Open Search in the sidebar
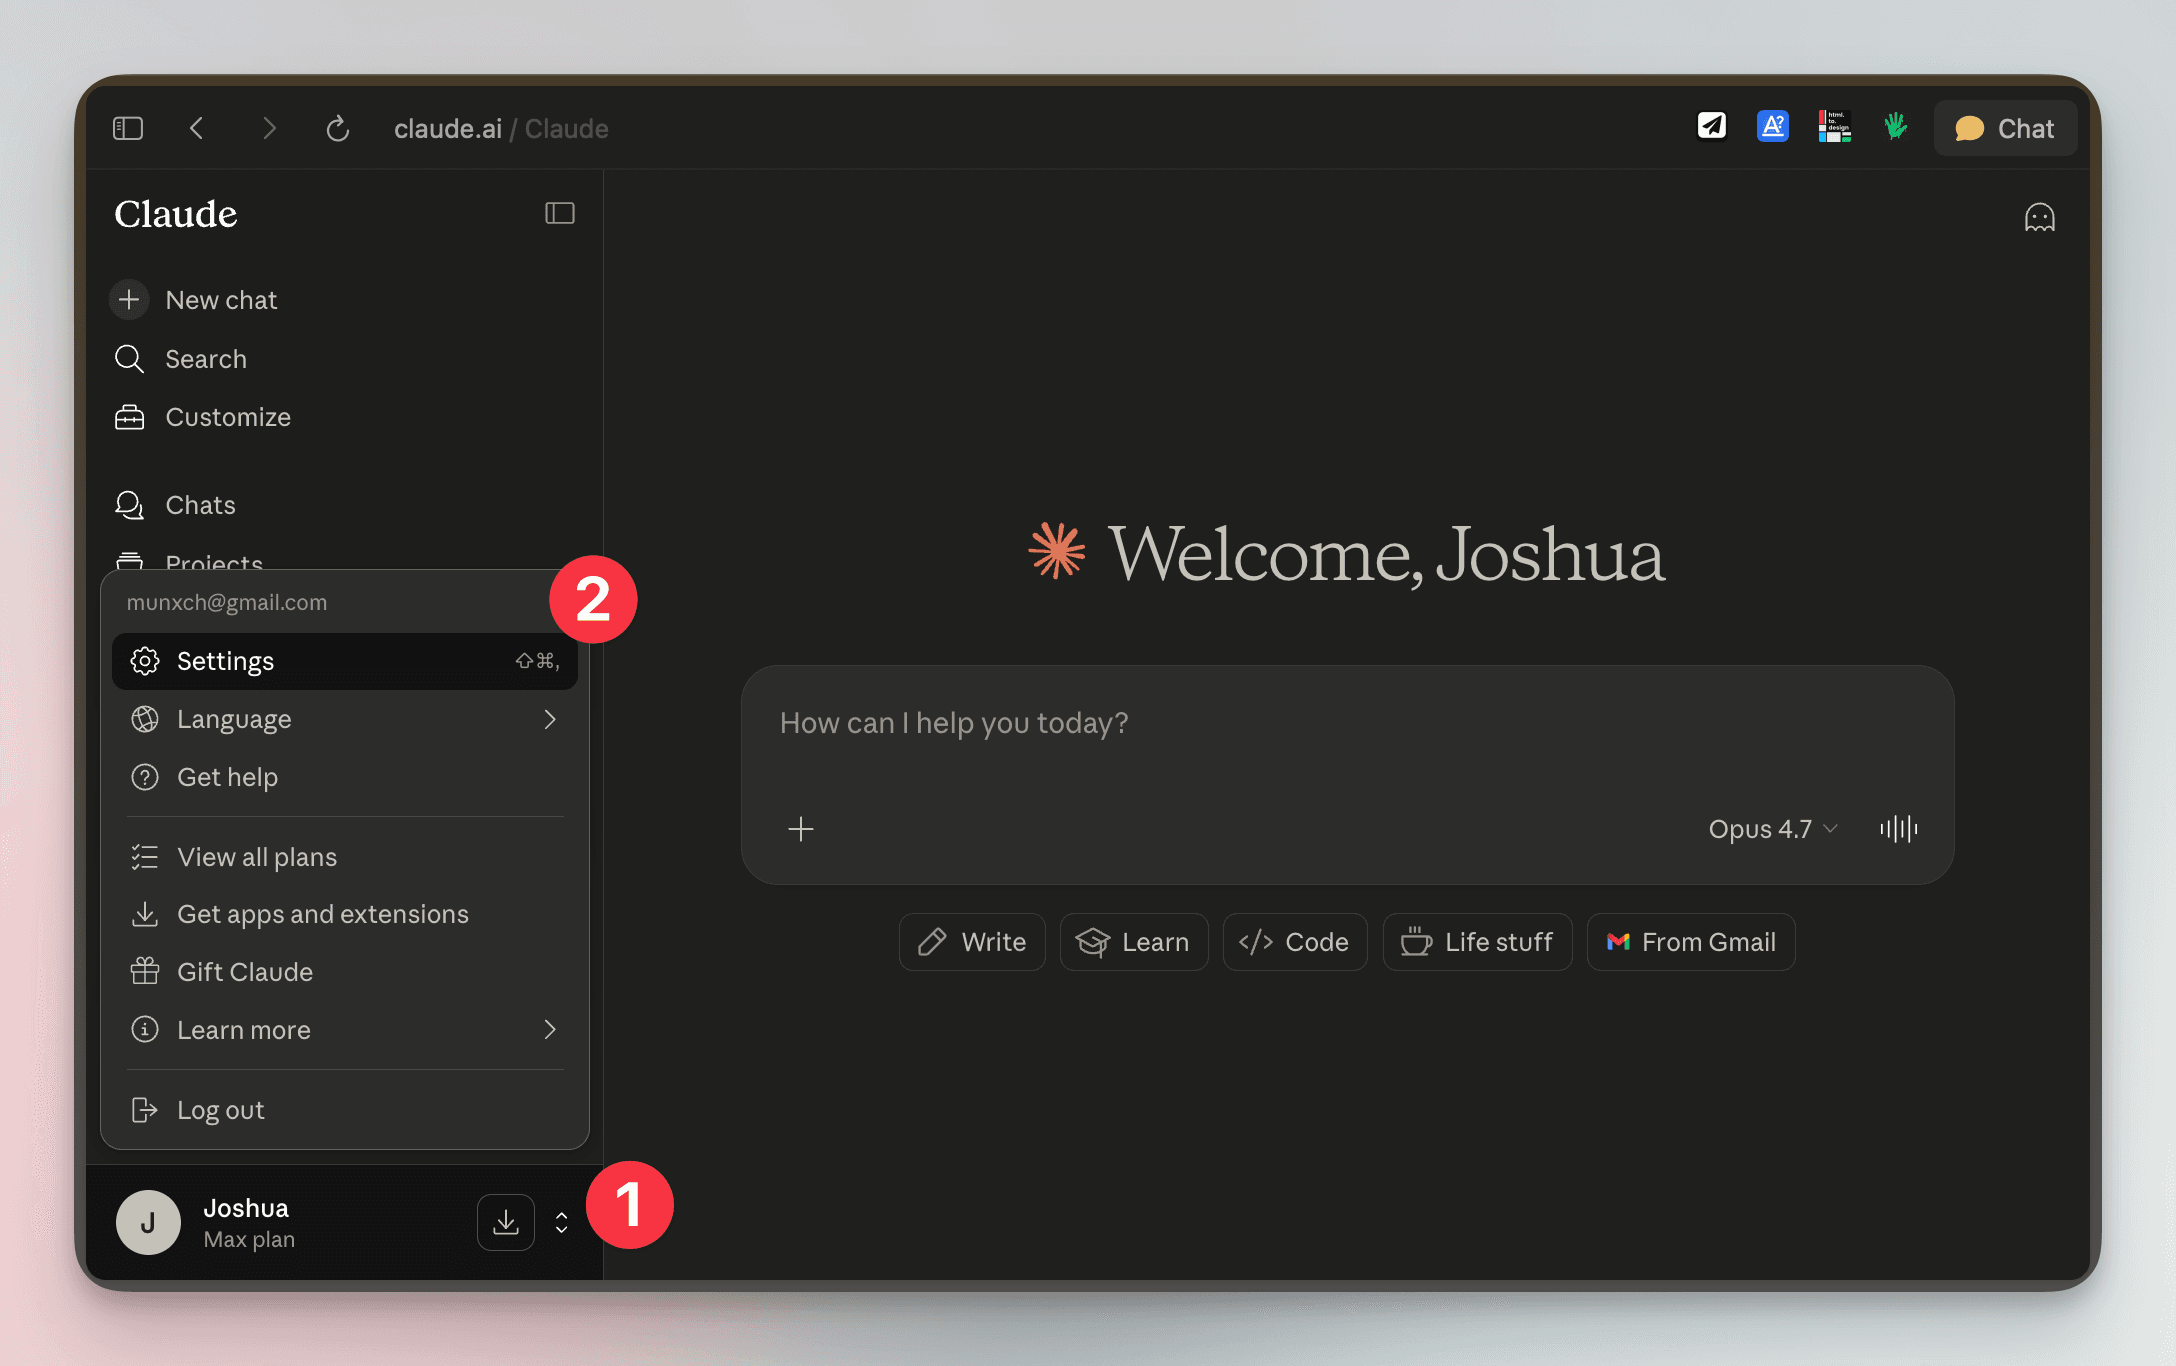 pos(206,359)
